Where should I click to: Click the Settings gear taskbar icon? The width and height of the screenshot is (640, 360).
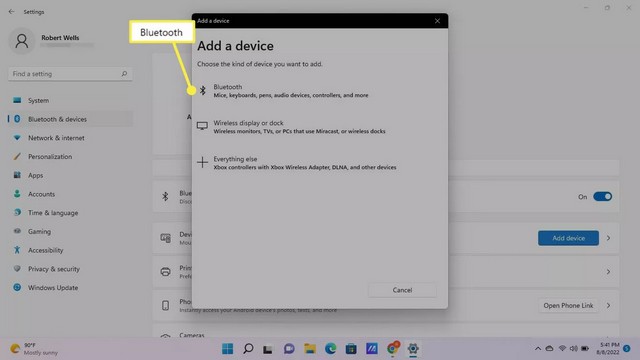[x=413, y=349]
